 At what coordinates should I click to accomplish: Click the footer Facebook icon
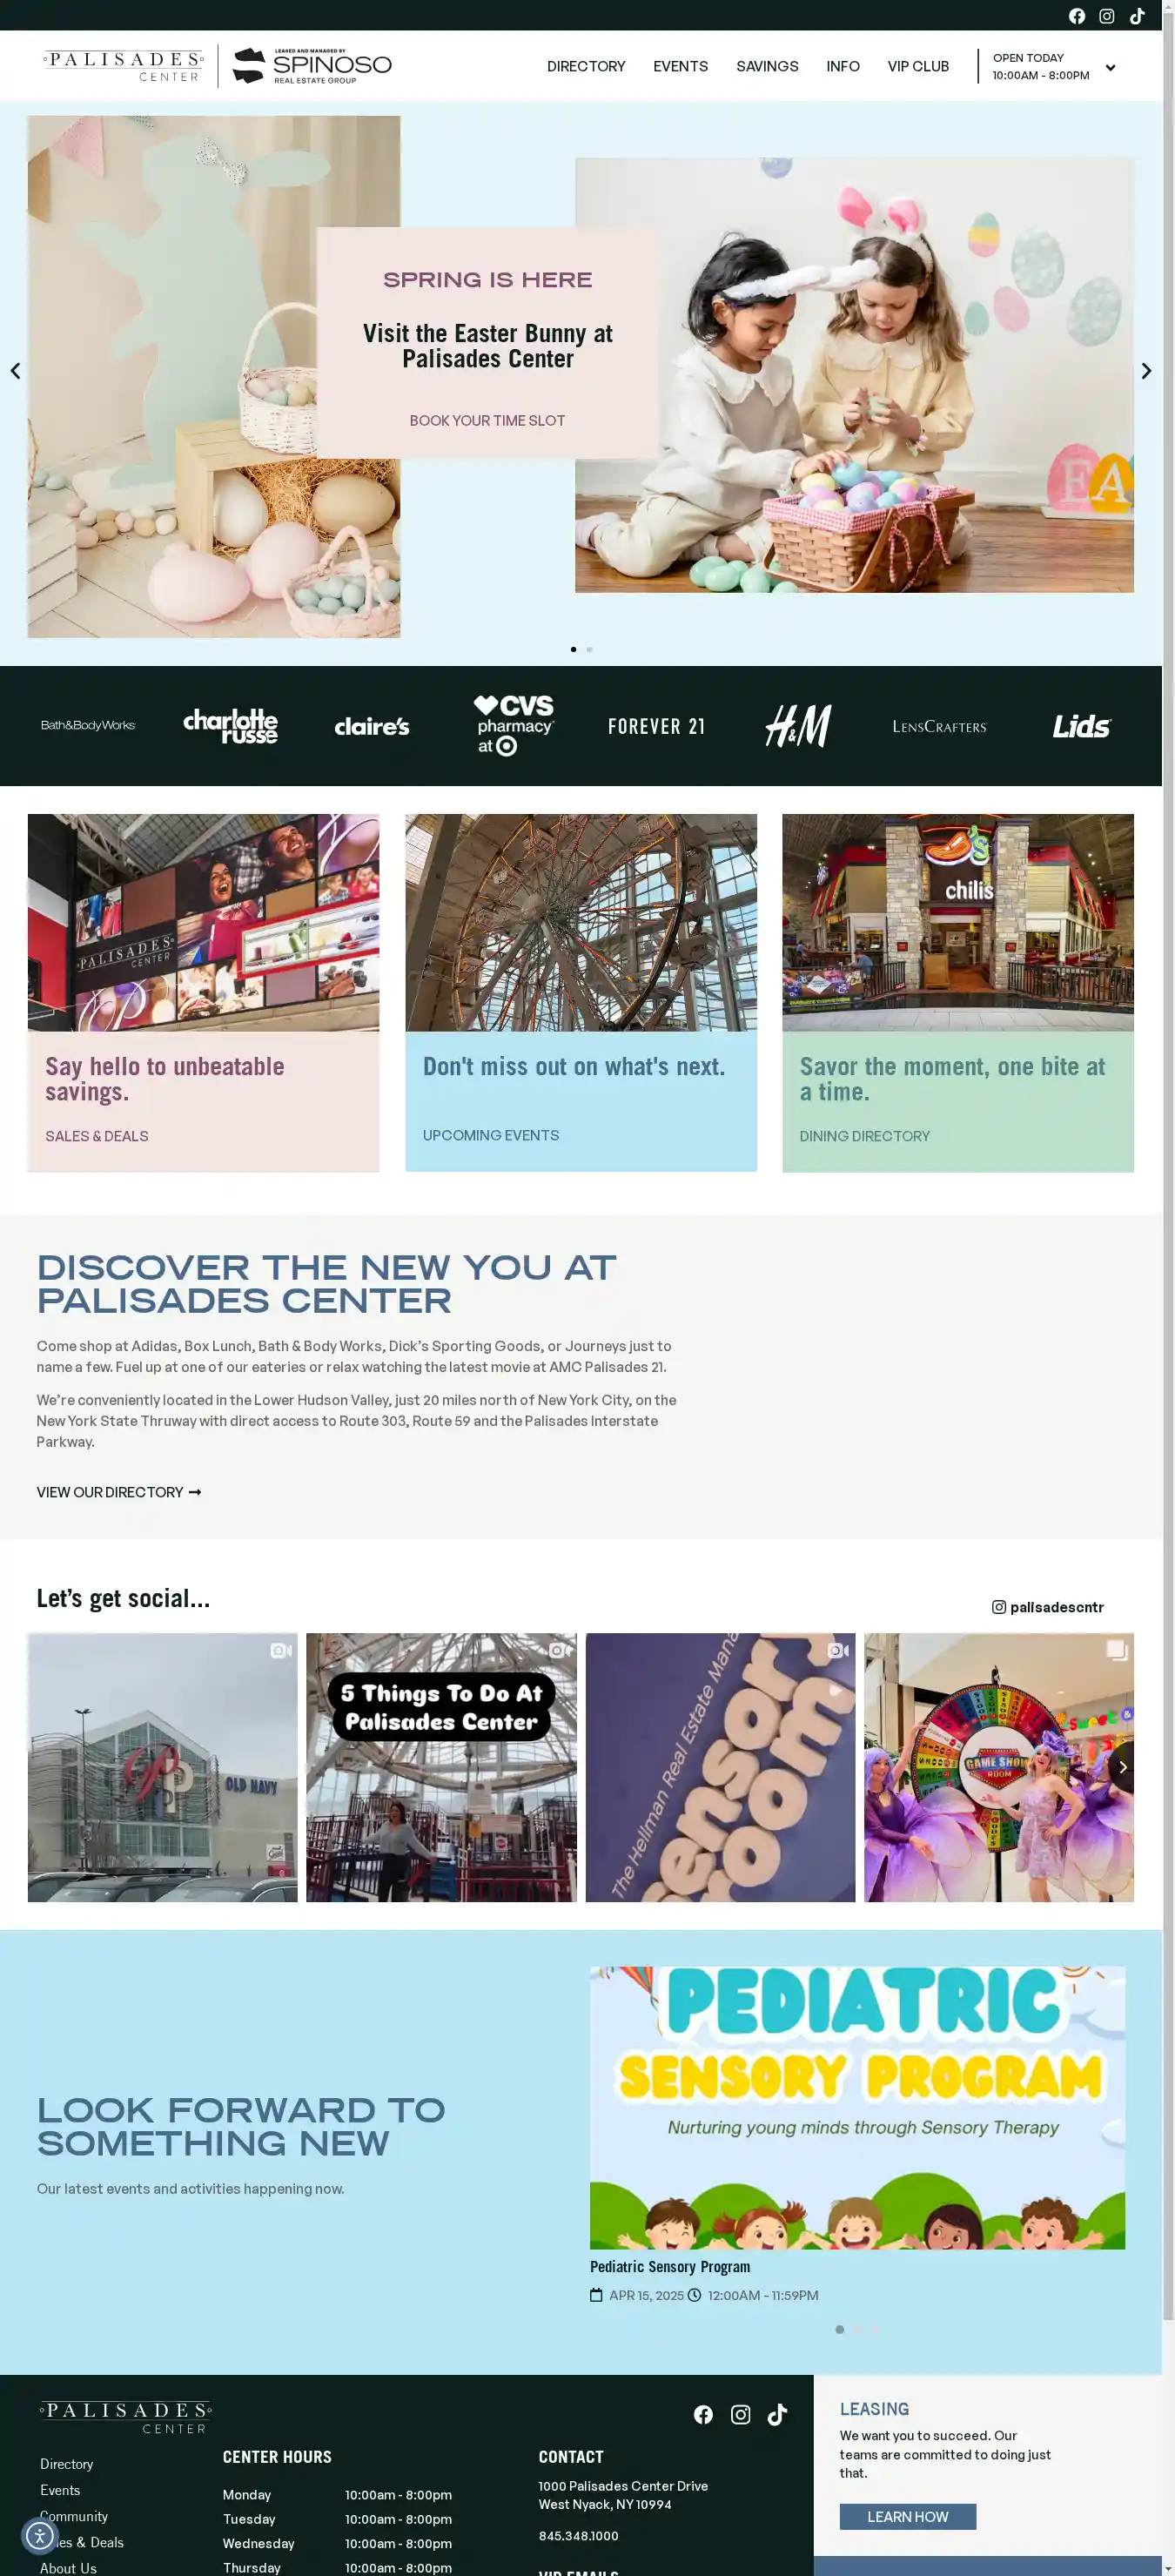(x=703, y=2414)
